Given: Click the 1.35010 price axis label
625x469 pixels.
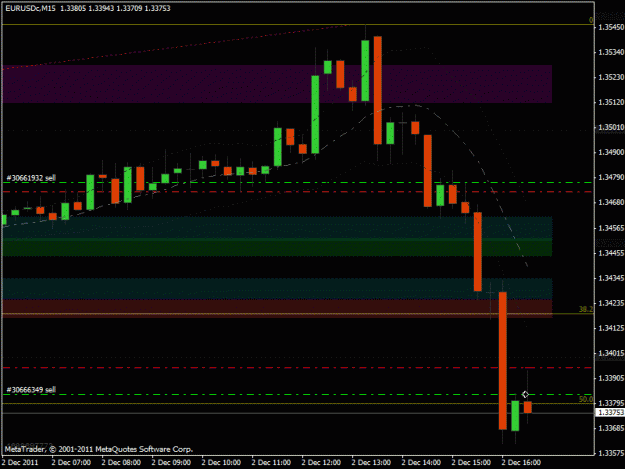Looking at the screenshot, I should [611, 127].
